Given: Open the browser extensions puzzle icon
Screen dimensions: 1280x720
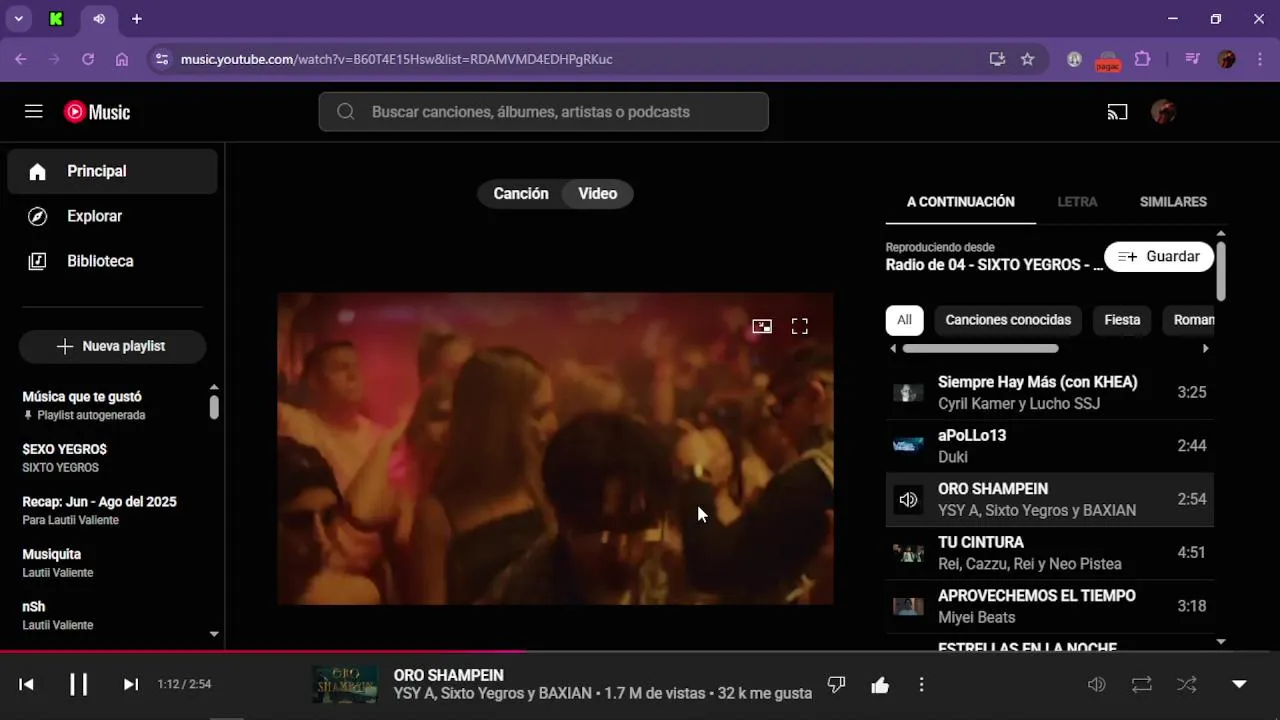Looking at the screenshot, I should (x=1142, y=59).
